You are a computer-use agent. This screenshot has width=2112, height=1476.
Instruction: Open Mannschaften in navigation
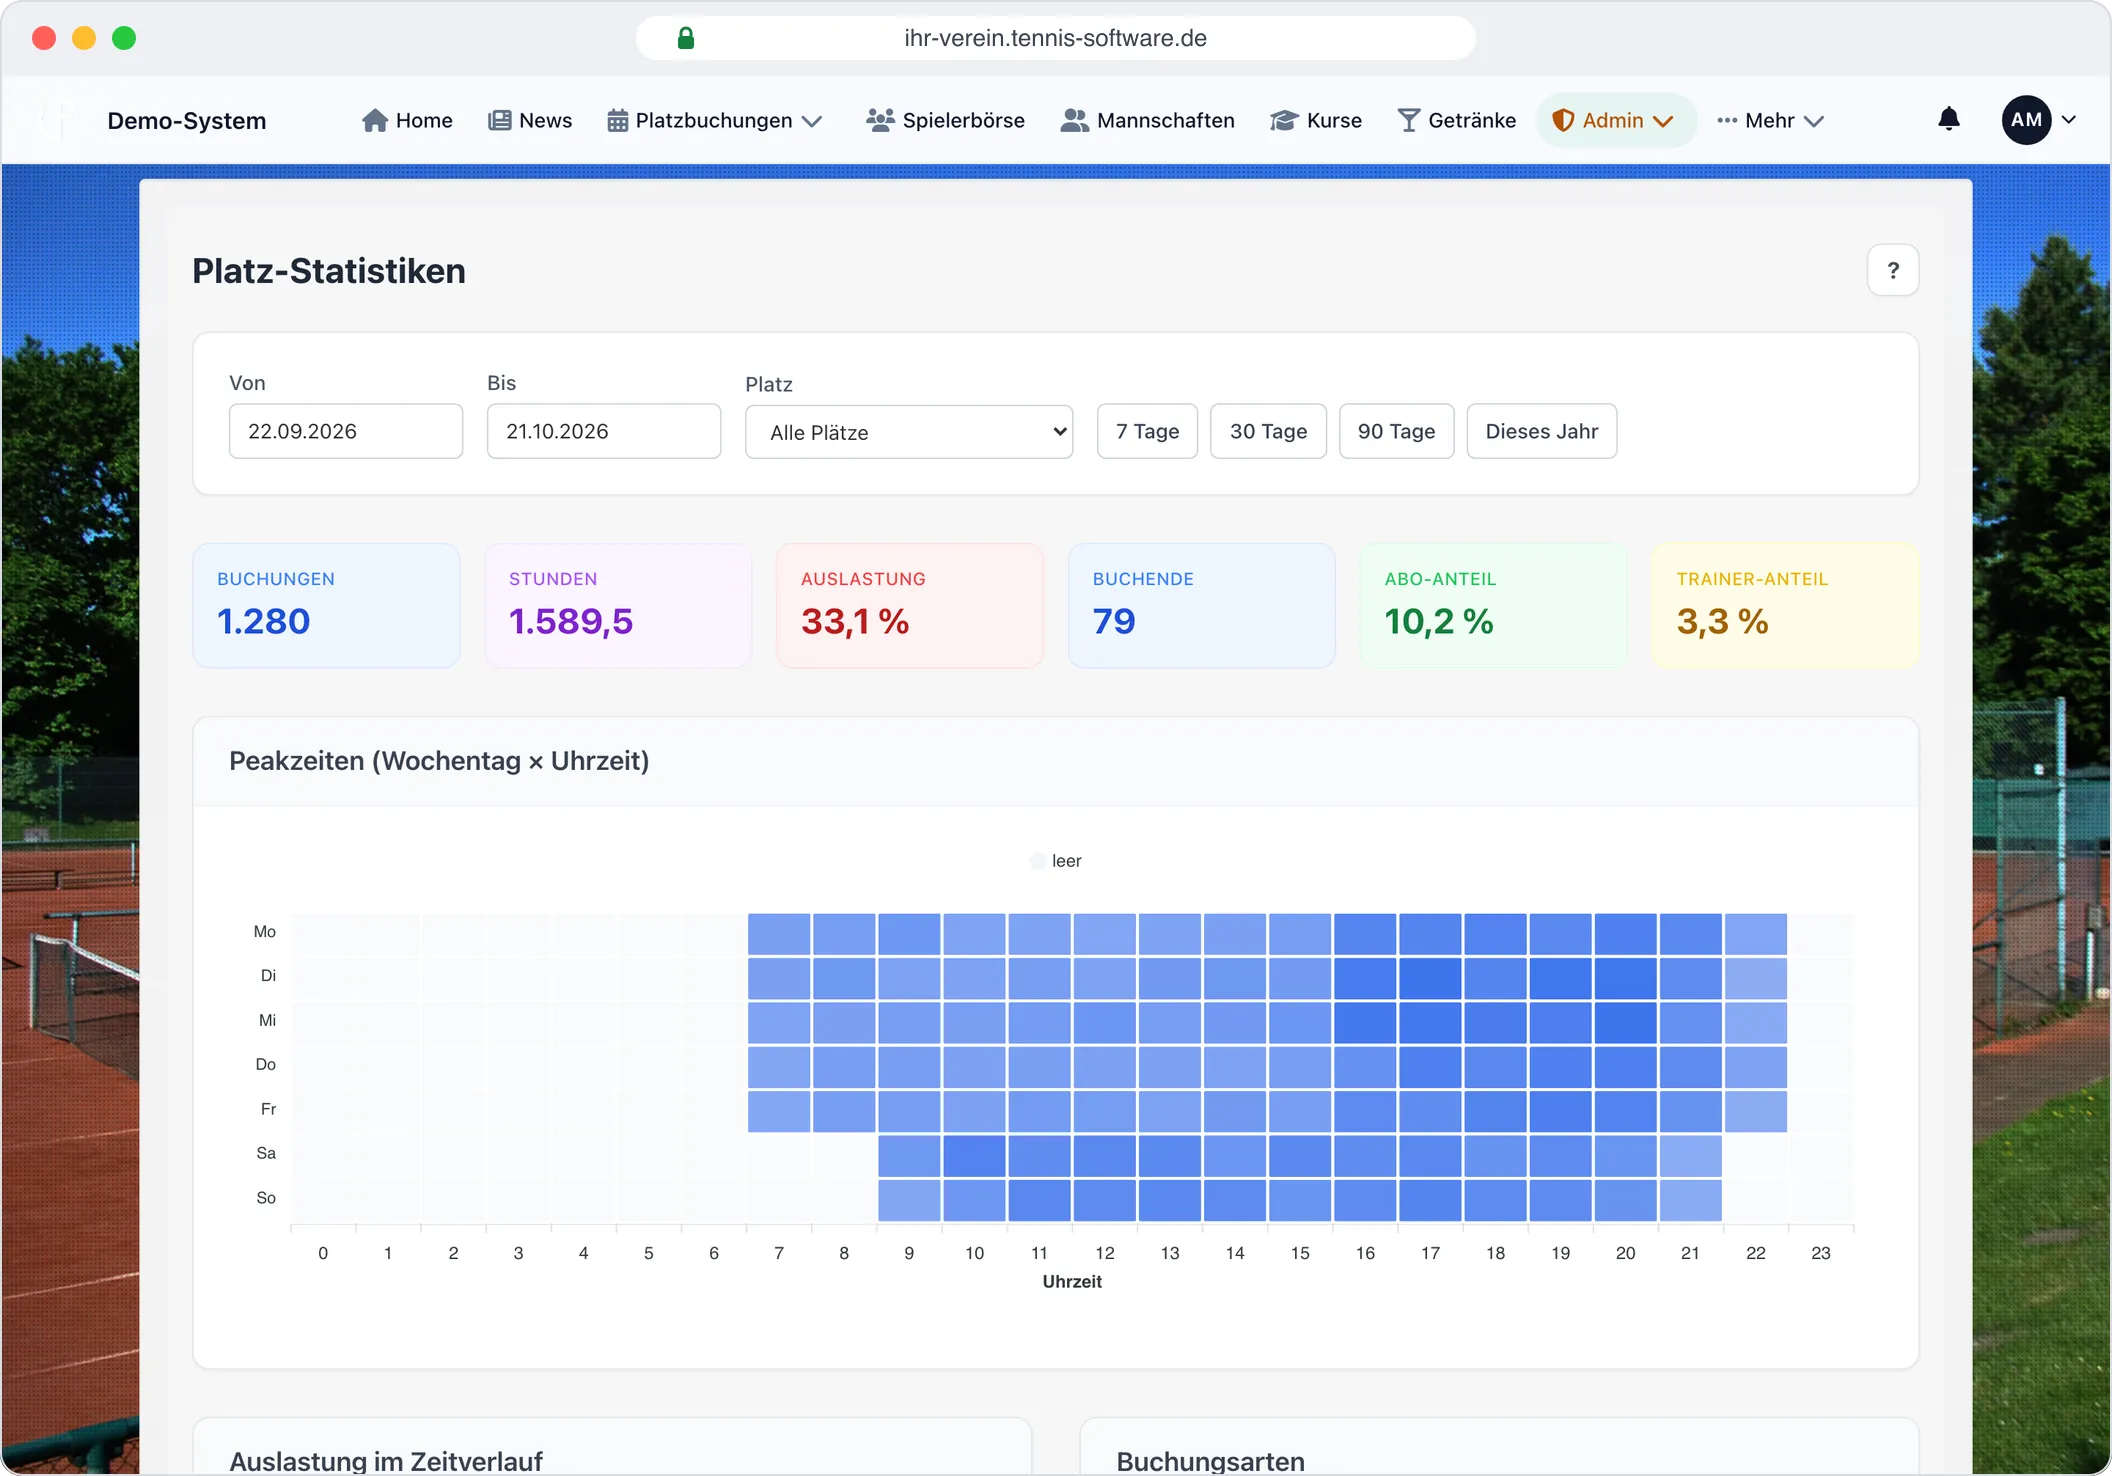1147,121
